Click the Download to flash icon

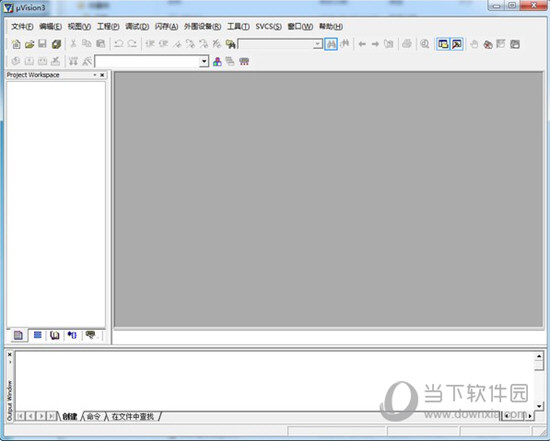coord(73,61)
